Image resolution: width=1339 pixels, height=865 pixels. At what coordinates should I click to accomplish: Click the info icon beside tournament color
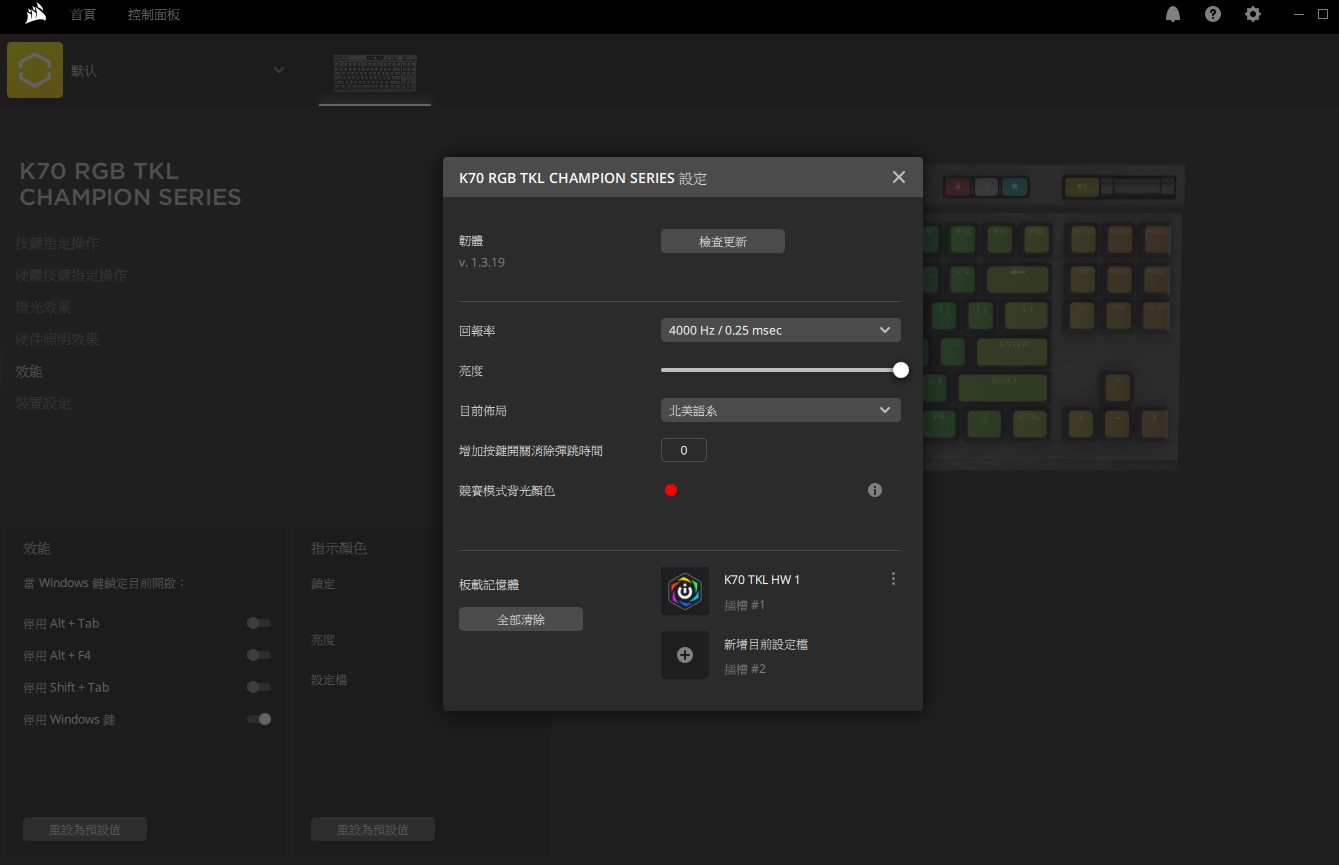(875, 490)
